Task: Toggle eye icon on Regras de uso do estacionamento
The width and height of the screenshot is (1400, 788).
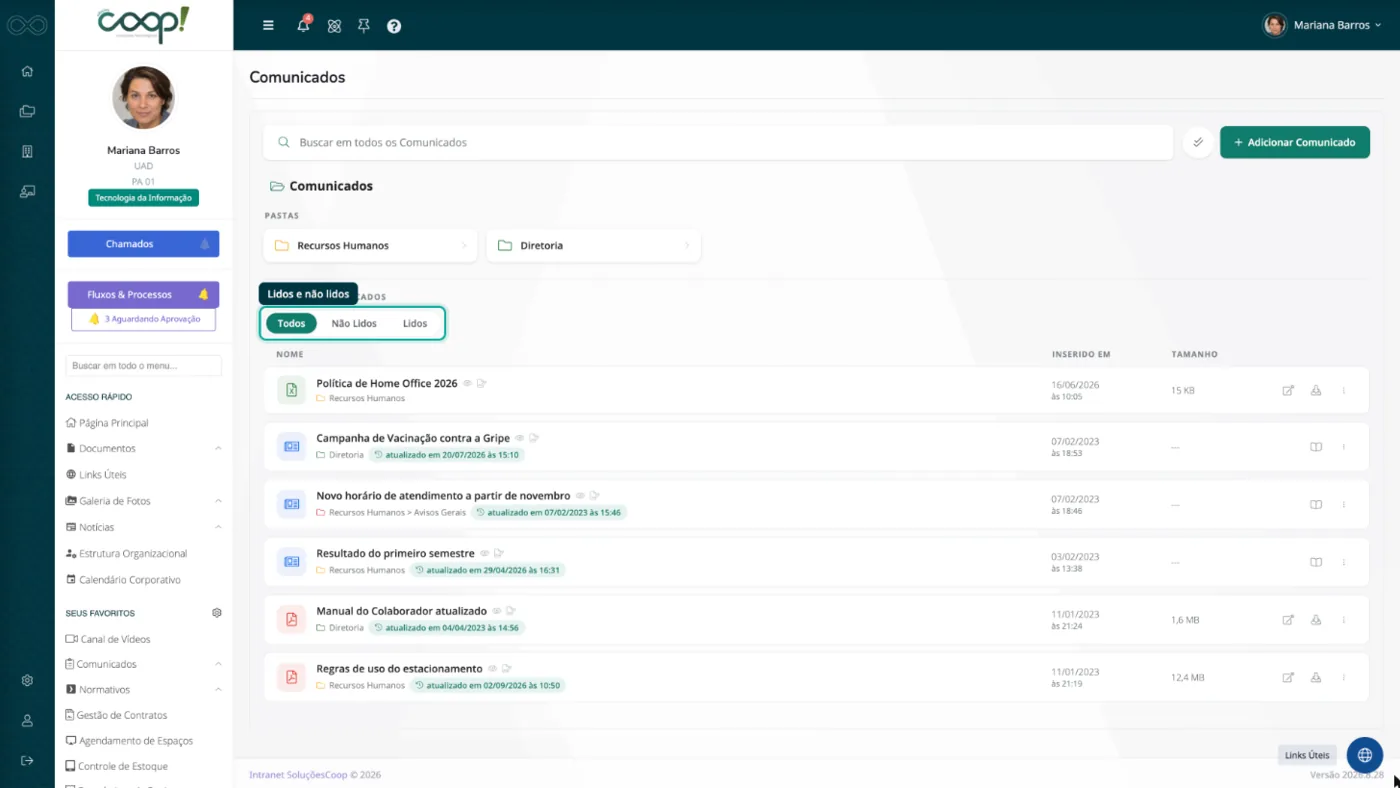Action: click(x=492, y=668)
